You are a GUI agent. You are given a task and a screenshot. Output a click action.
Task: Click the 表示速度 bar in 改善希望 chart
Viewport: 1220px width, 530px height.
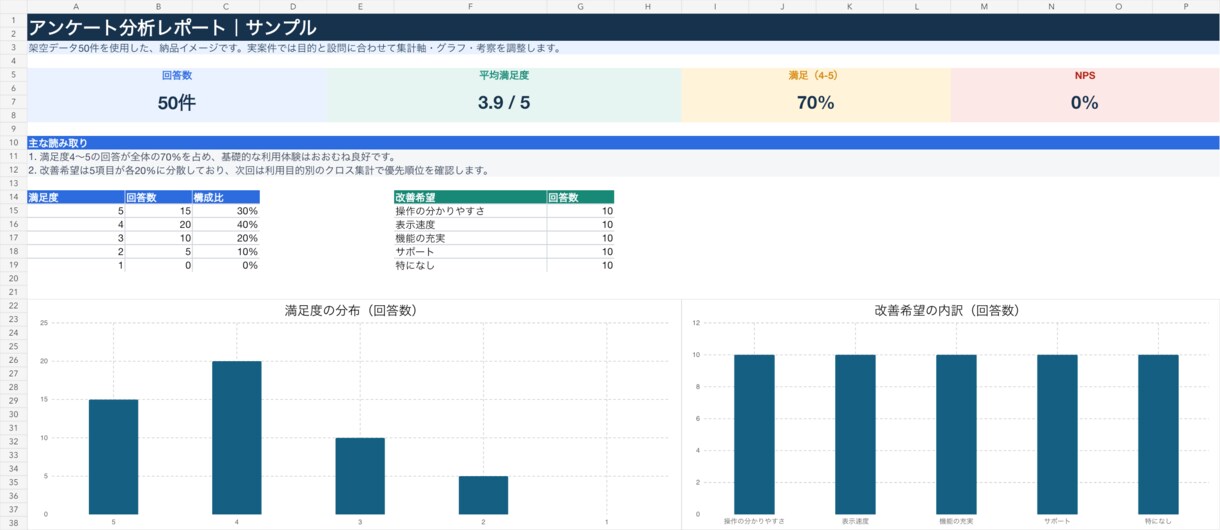click(855, 434)
